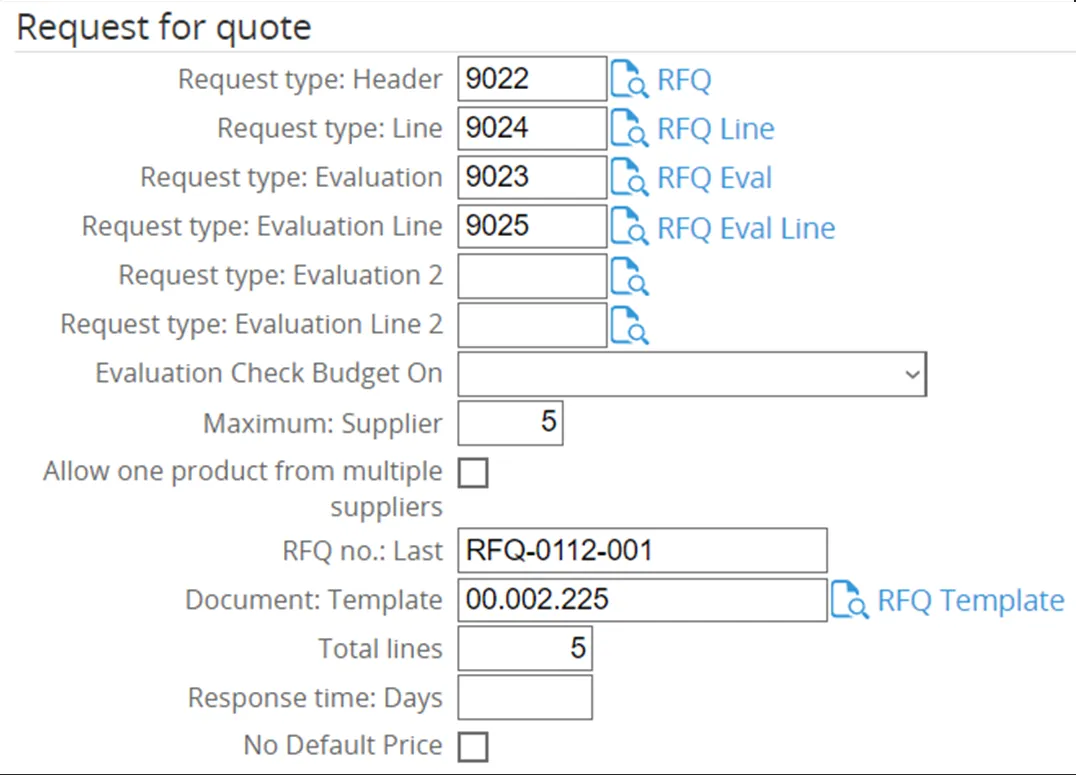Tick the No Default Price checkbox
Screen dimensions: 1076x775
click(x=473, y=746)
